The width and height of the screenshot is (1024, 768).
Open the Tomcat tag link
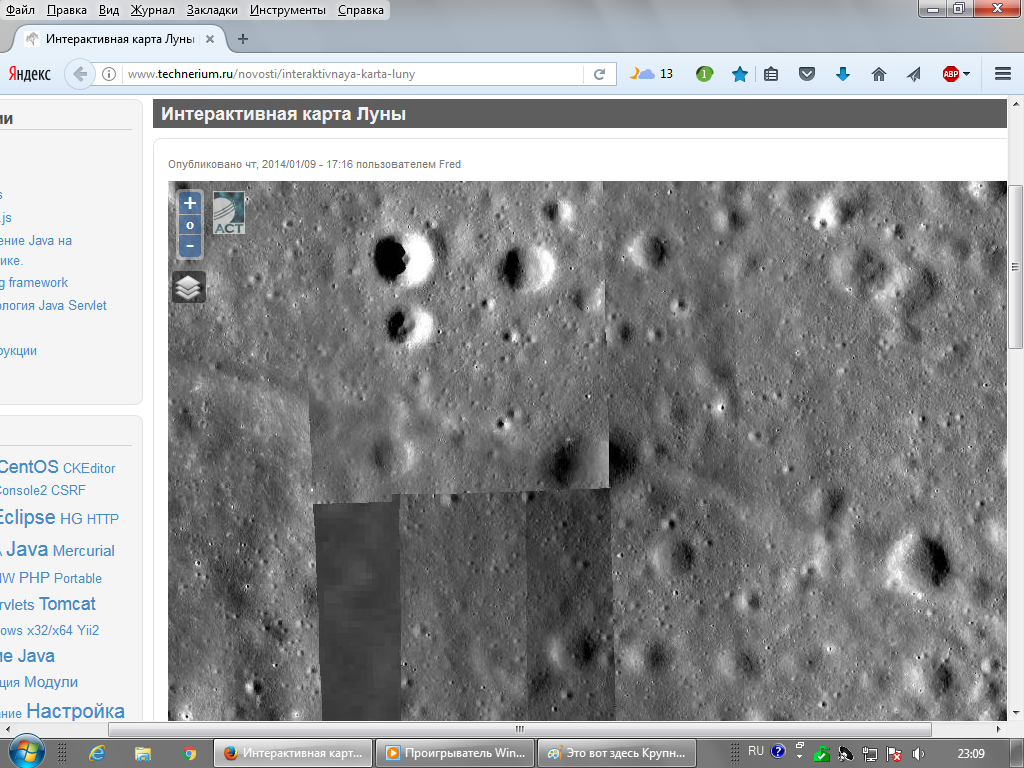[x=67, y=604]
